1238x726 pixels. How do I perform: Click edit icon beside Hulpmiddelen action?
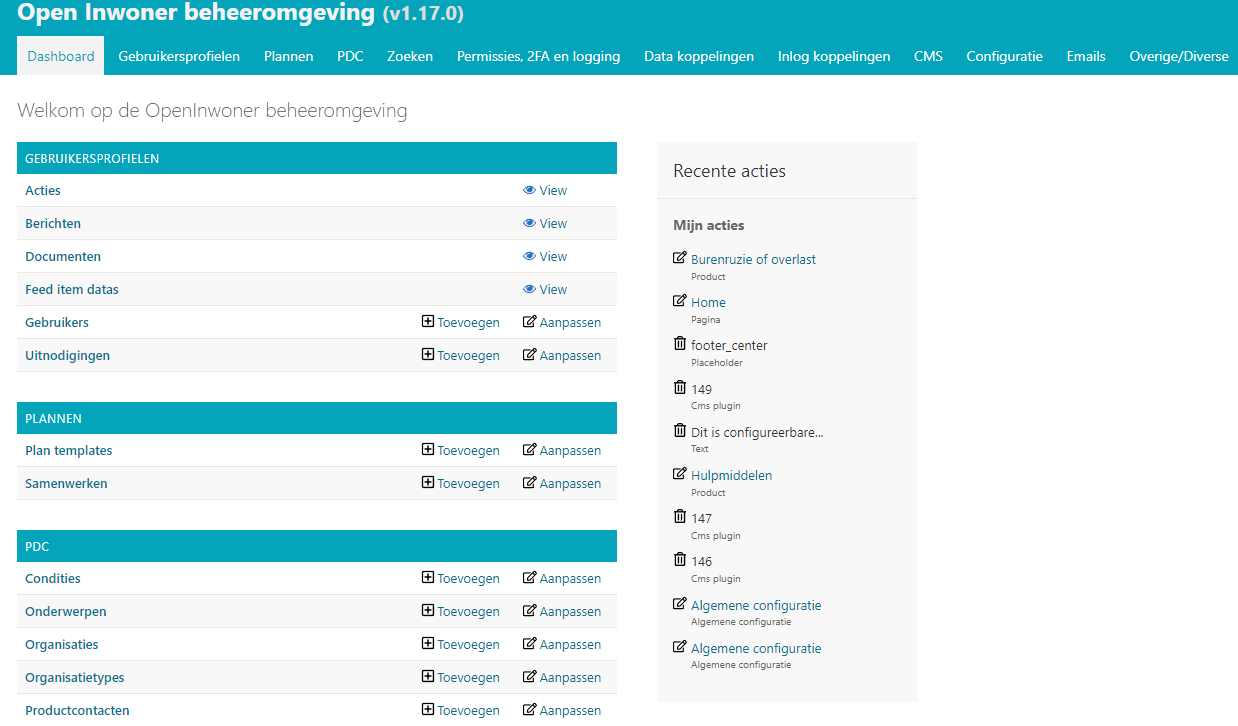(x=680, y=475)
